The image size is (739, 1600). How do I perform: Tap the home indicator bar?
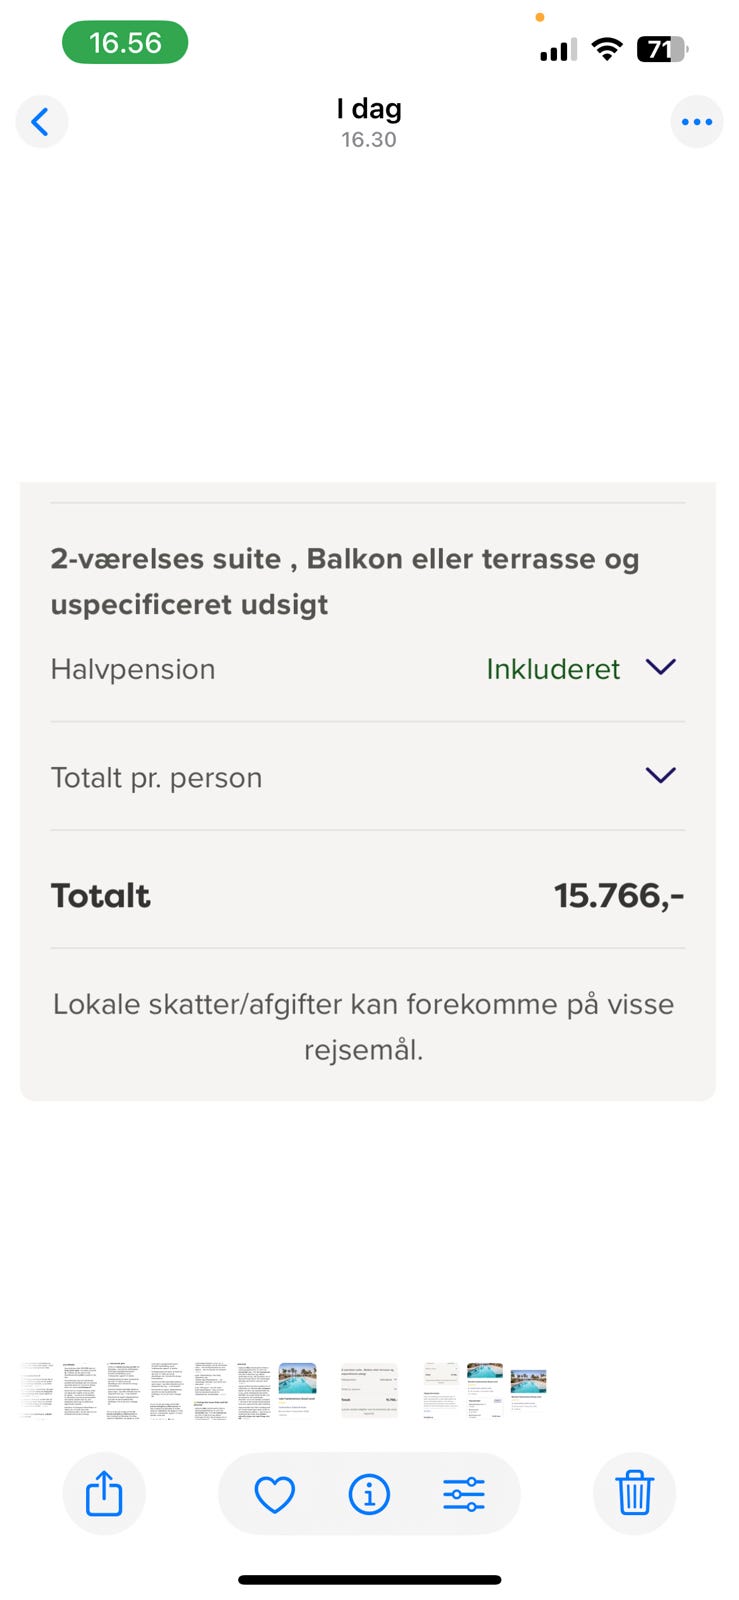(369, 1580)
